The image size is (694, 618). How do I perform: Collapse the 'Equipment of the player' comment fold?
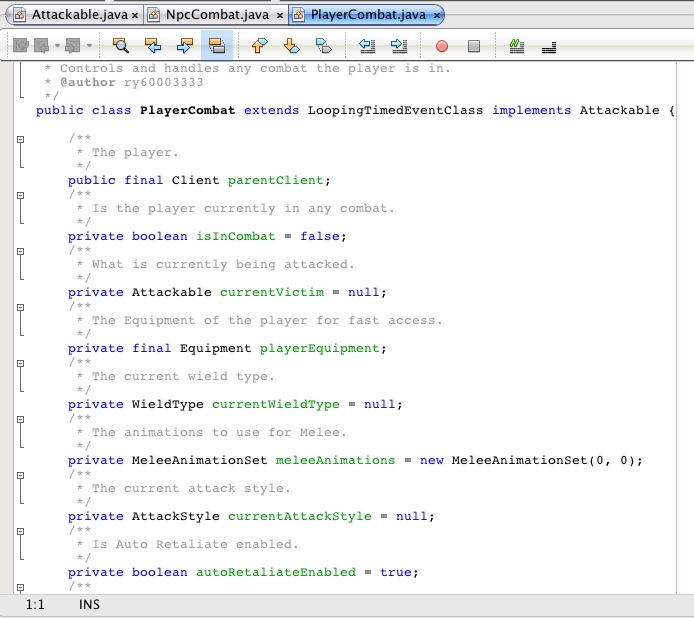[20, 307]
